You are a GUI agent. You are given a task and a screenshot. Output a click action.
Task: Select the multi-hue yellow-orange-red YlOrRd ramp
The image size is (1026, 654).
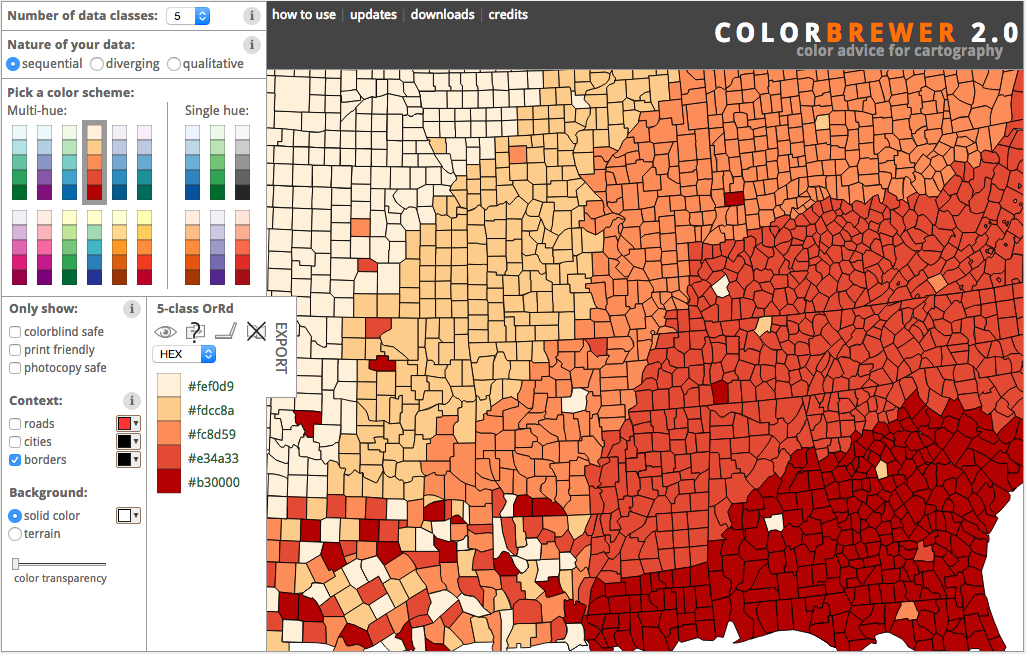click(144, 247)
